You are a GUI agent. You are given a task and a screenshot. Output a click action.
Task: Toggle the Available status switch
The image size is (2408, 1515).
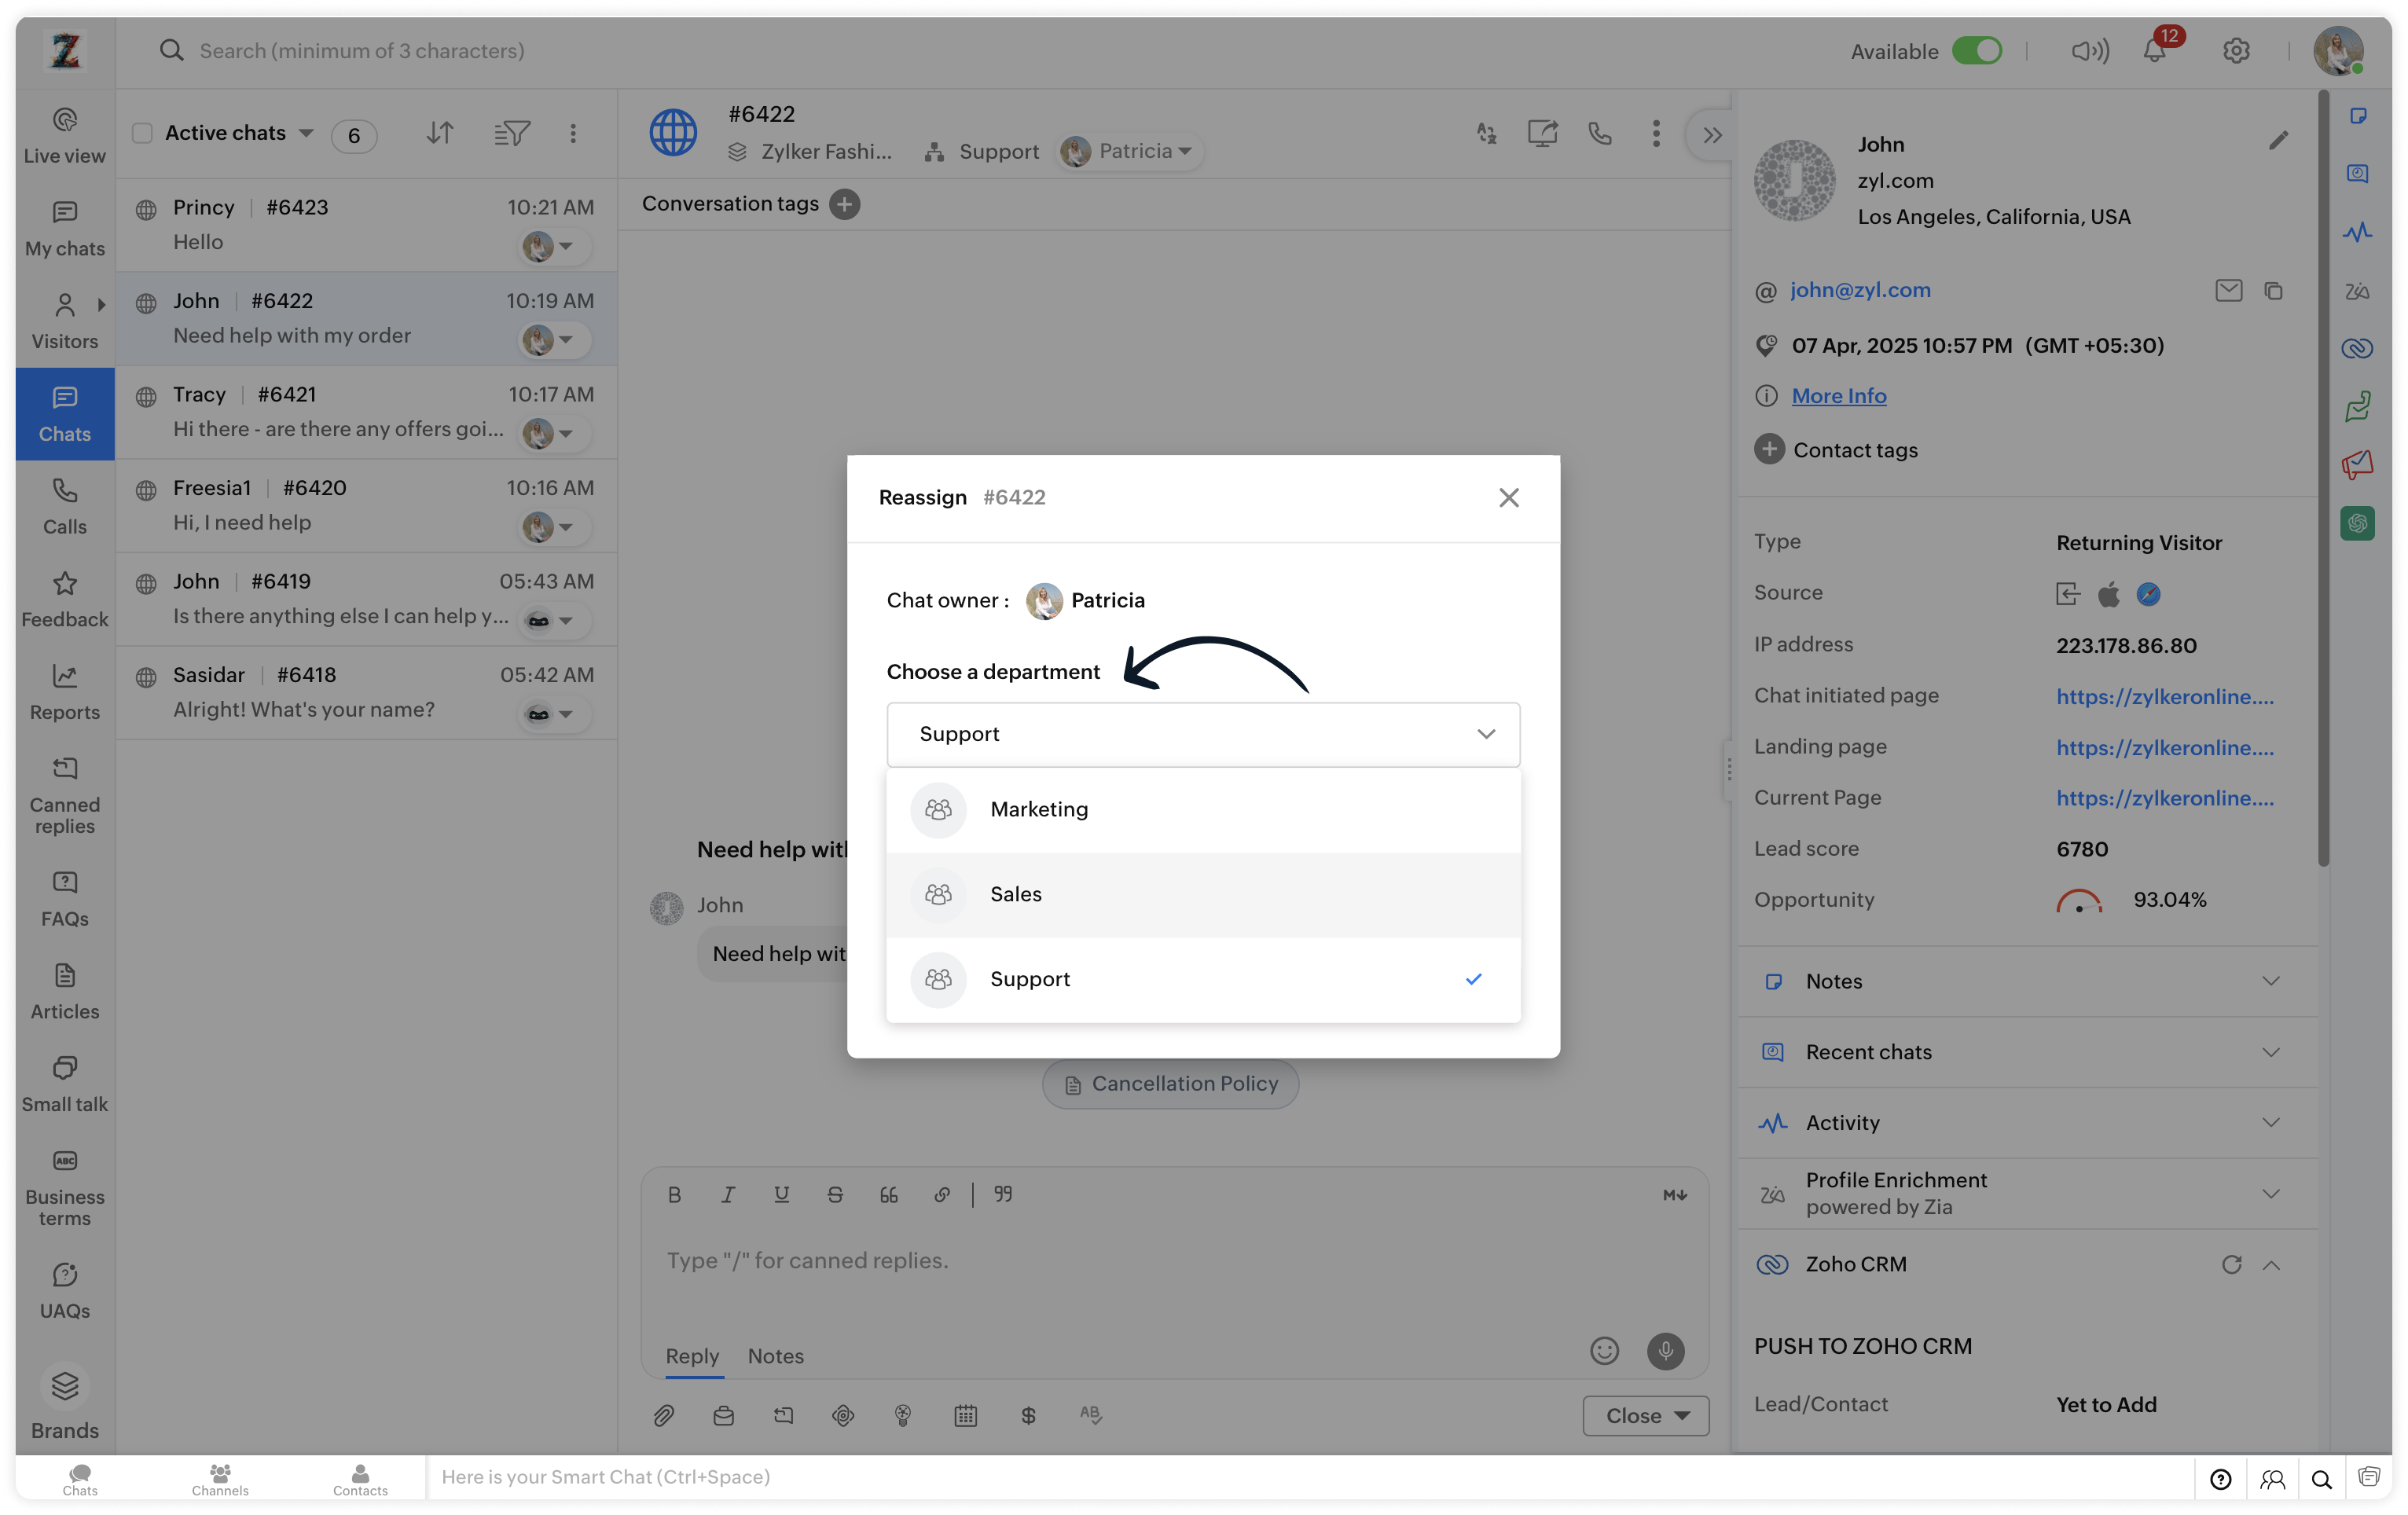pos(1977,51)
